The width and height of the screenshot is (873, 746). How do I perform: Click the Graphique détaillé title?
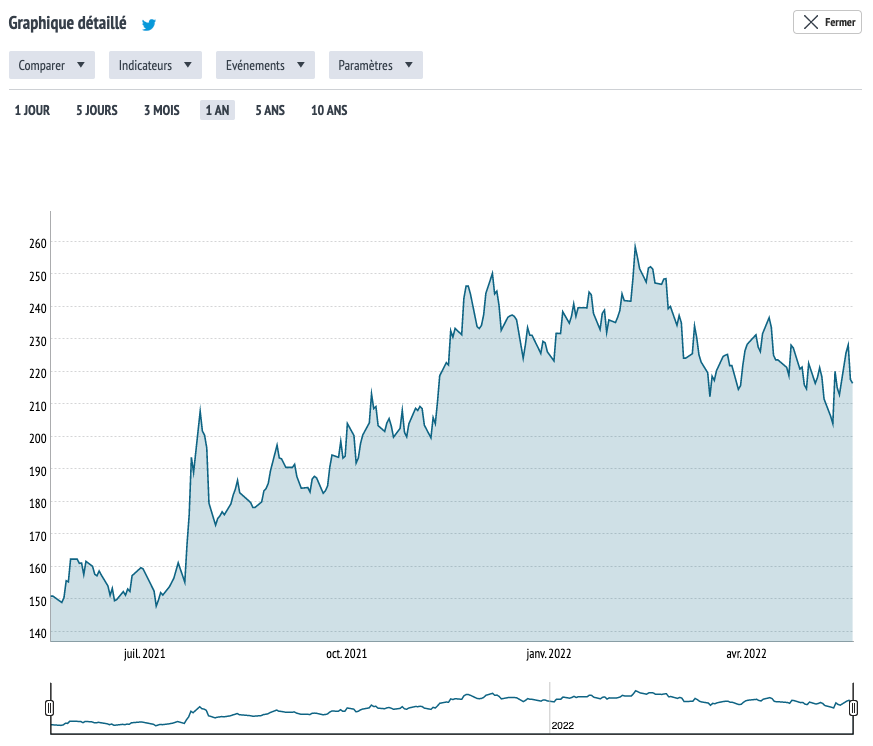point(67,23)
